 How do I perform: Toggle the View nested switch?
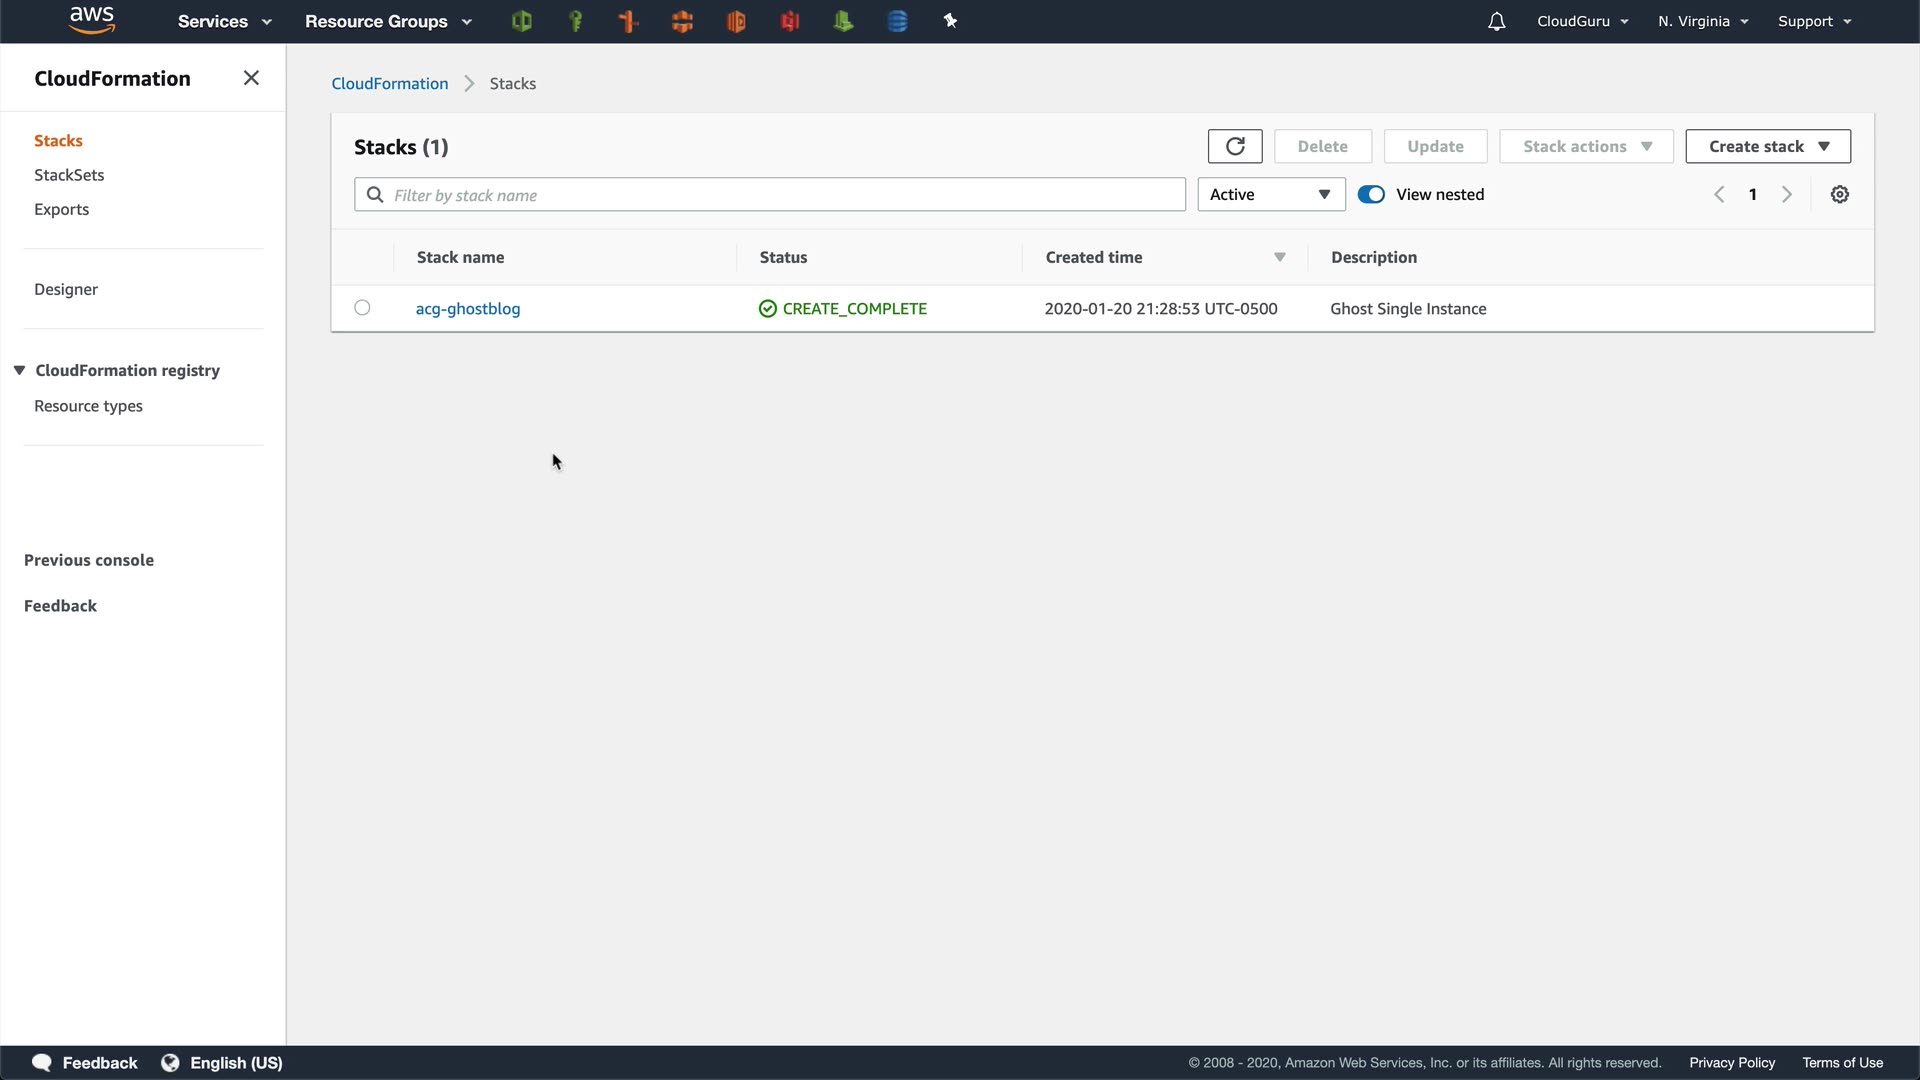click(1371, 194)
